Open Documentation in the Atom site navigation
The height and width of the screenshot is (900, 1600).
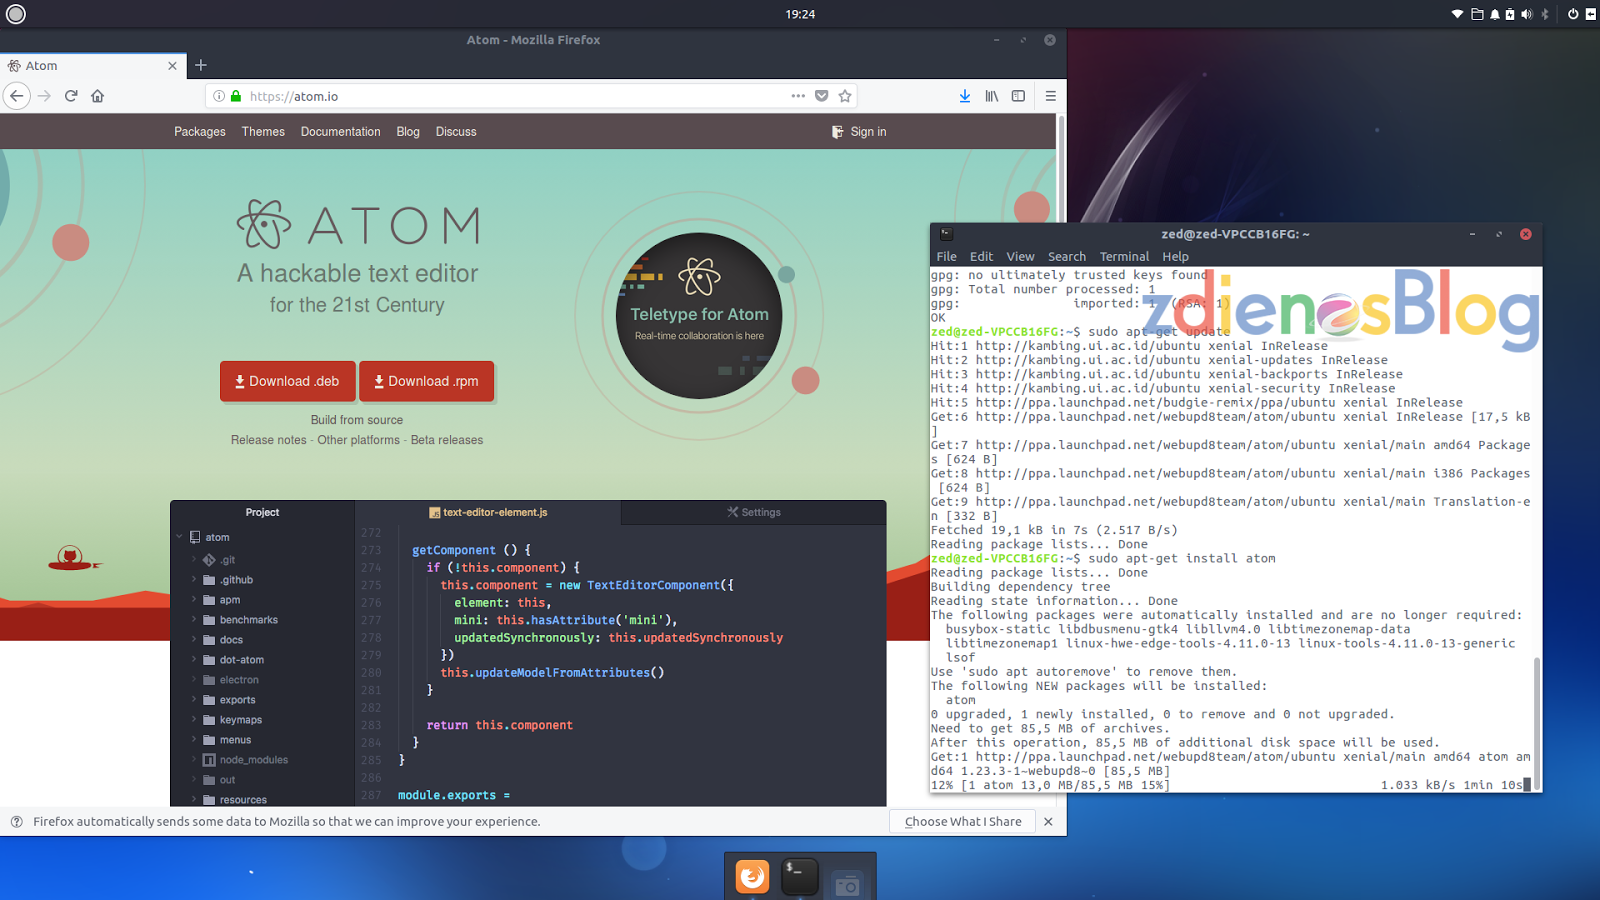click(x=341, y=132)
